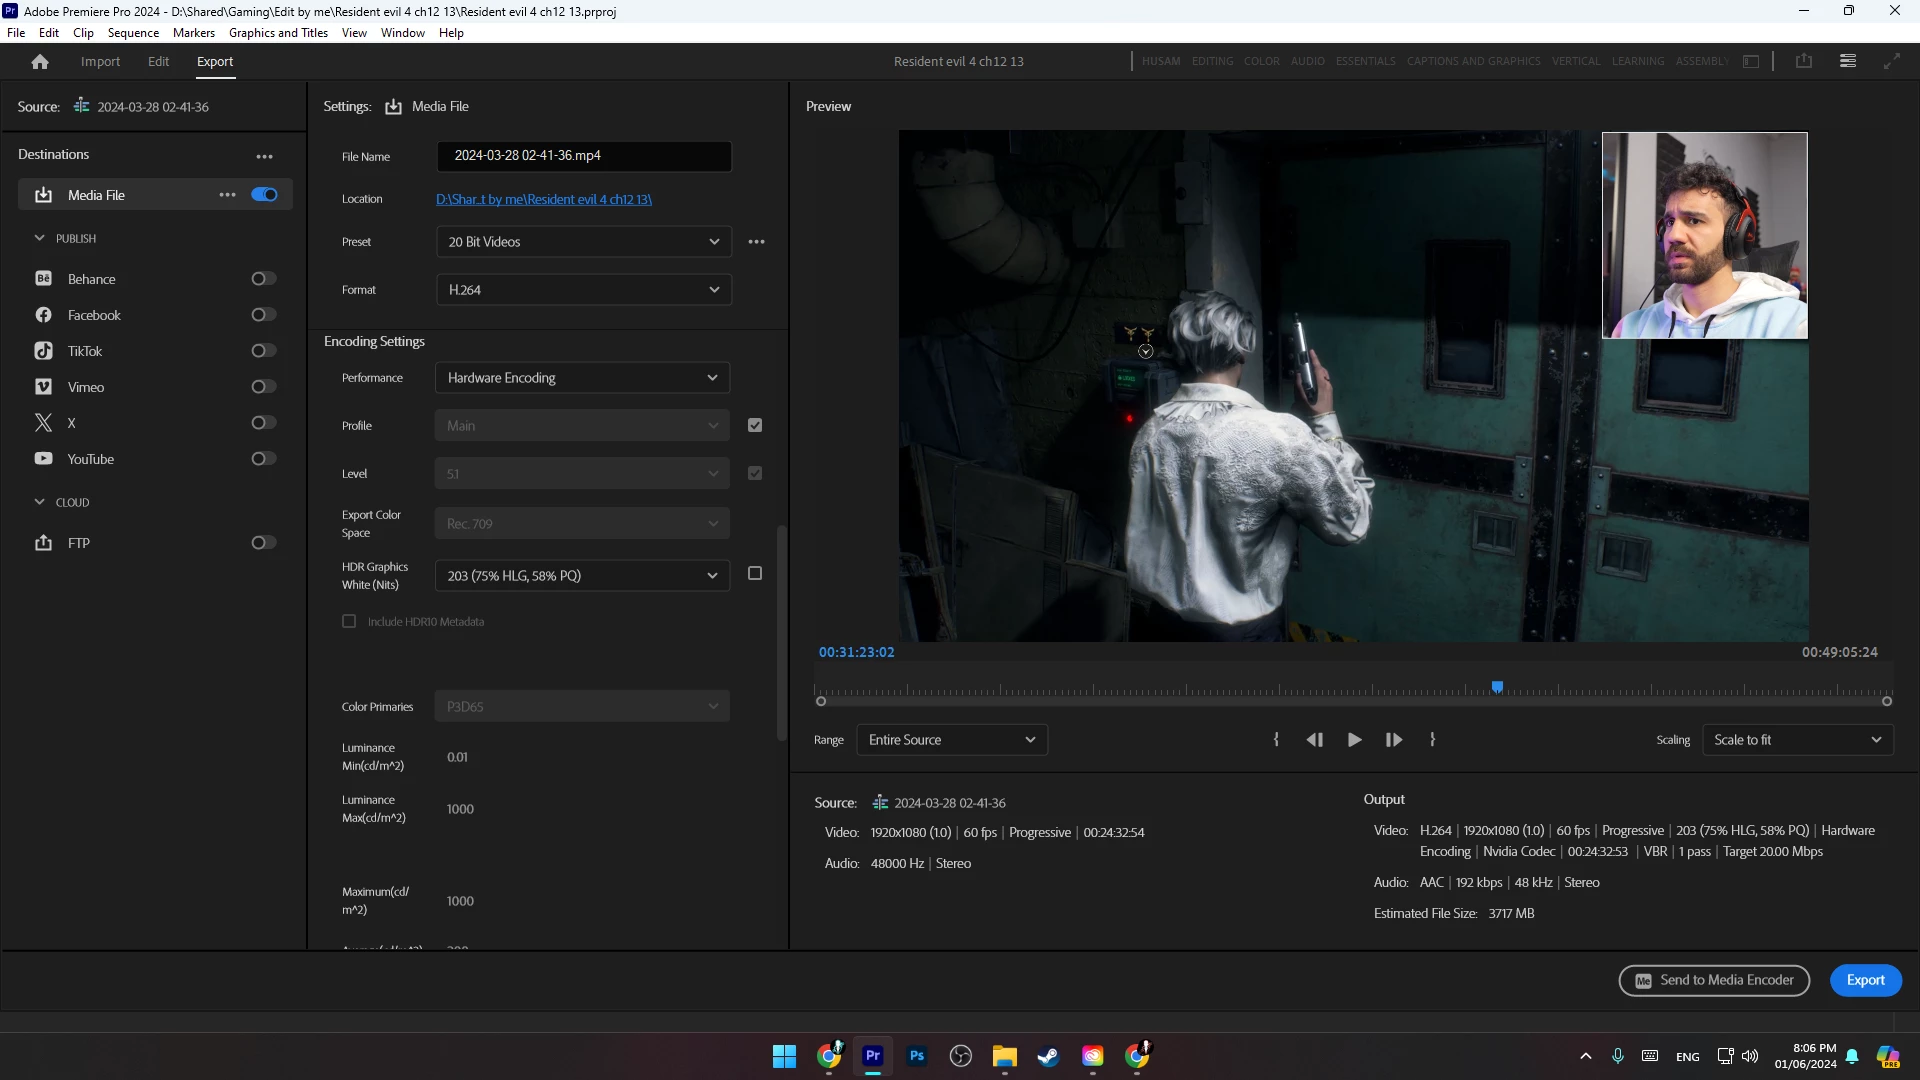Play the export preview
1920x1080 pixels.
click(1354, 740)
